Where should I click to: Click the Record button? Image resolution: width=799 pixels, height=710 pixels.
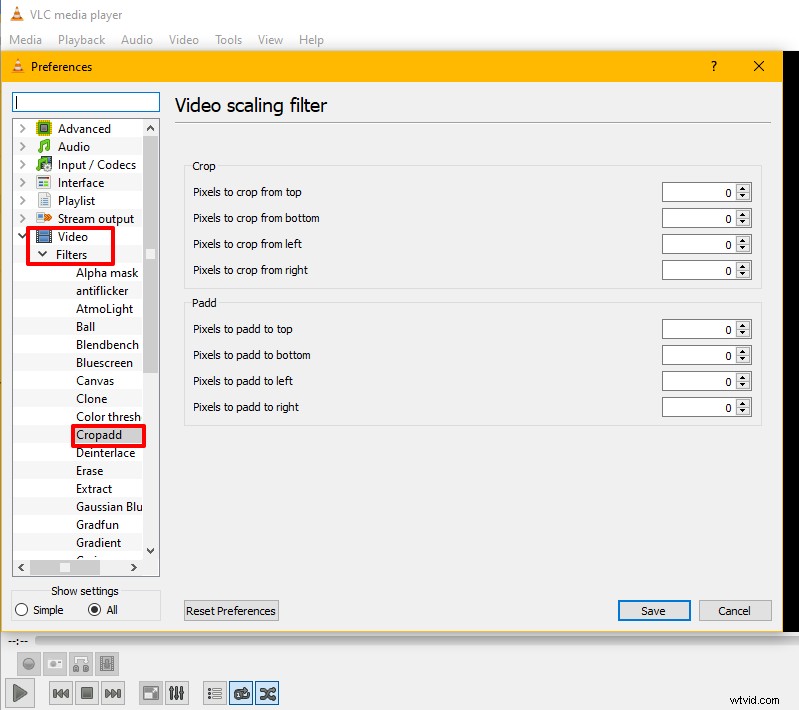tap(29, 664)
